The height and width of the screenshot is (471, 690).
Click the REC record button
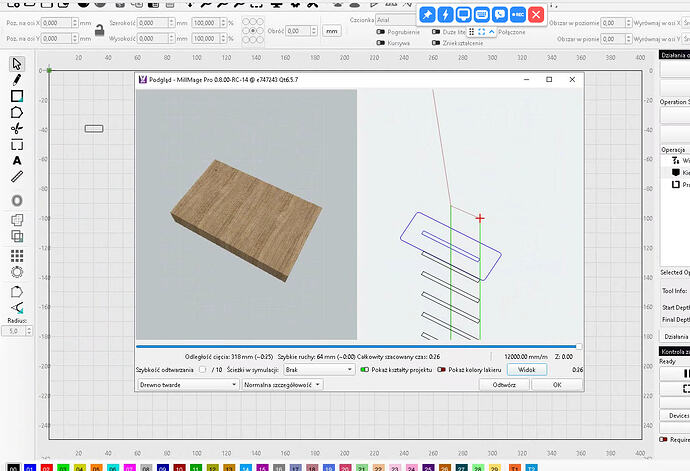pos(518,14)
